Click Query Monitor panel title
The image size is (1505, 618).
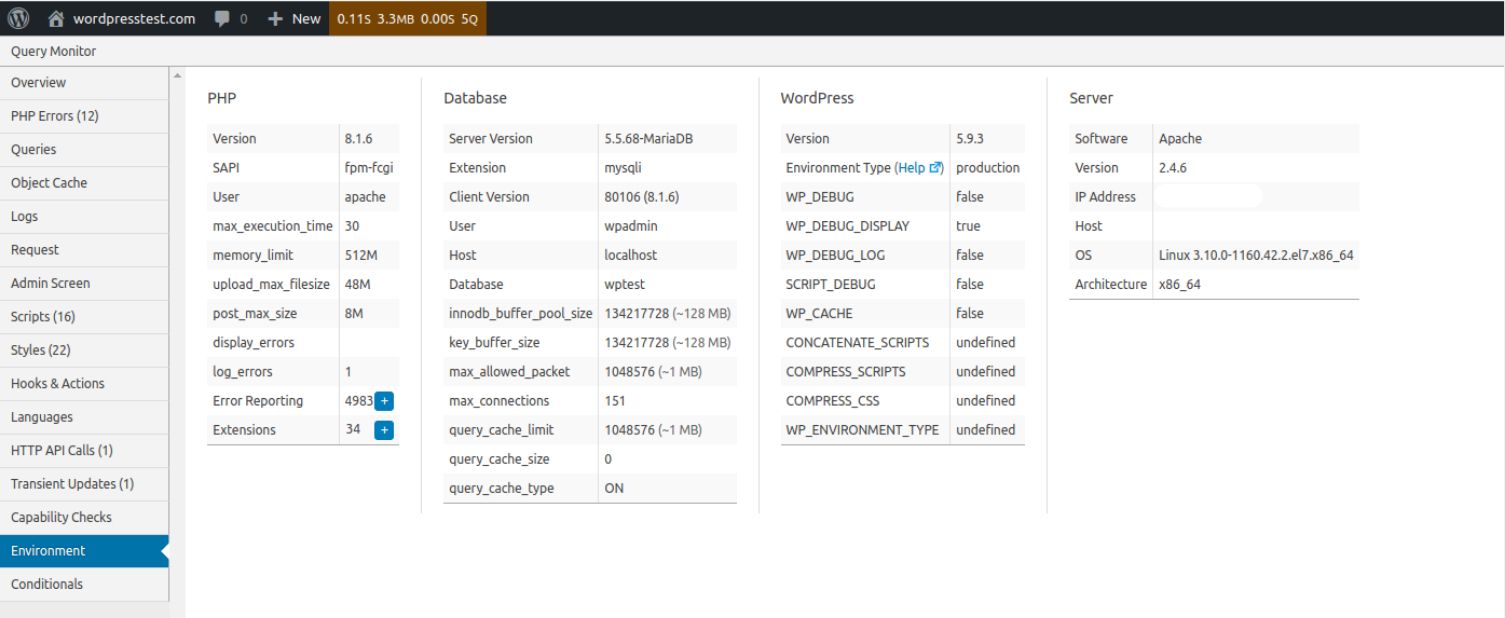pos(53,51)
